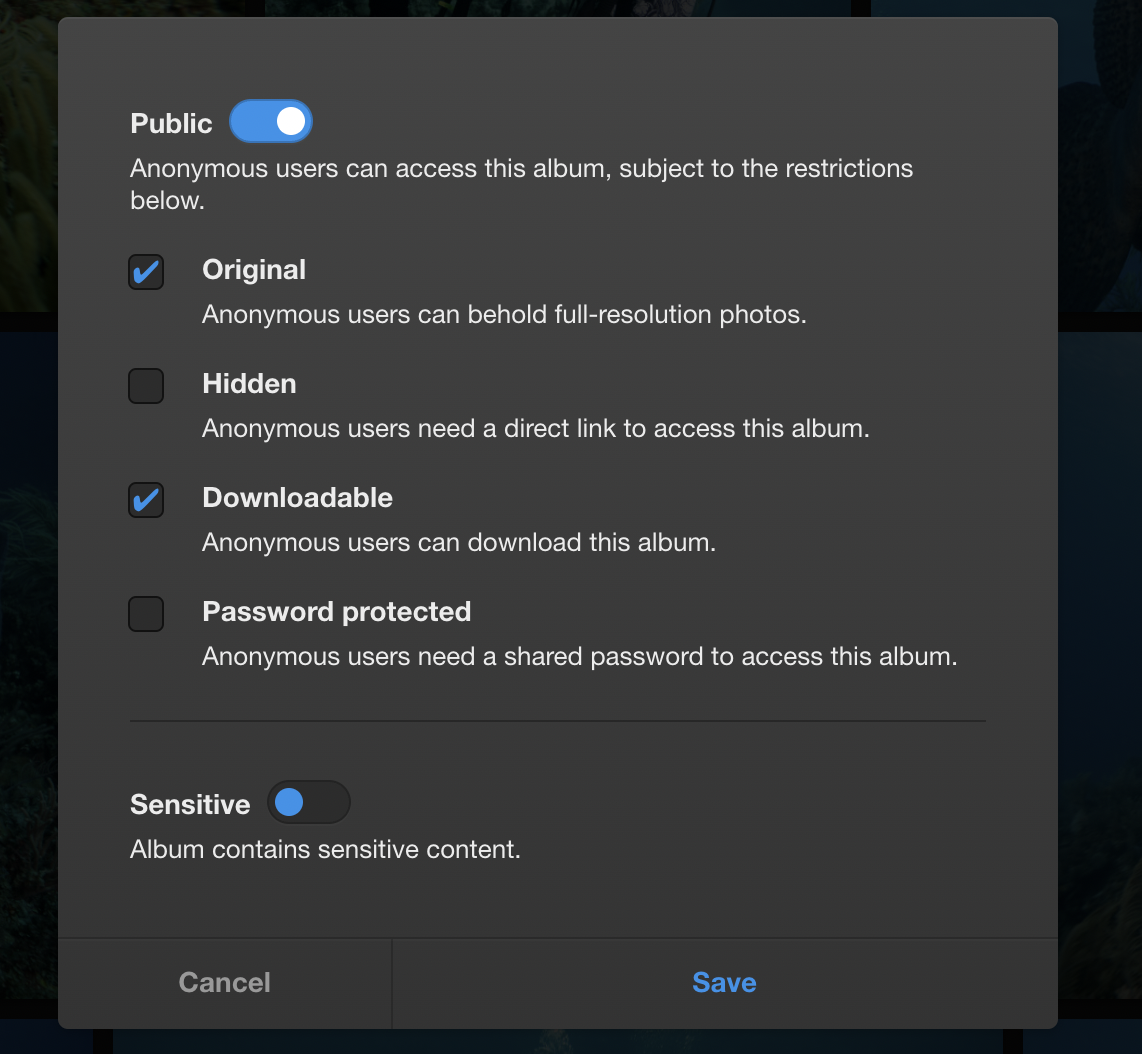Click the Sensitive label text

(x=189, y=803)
